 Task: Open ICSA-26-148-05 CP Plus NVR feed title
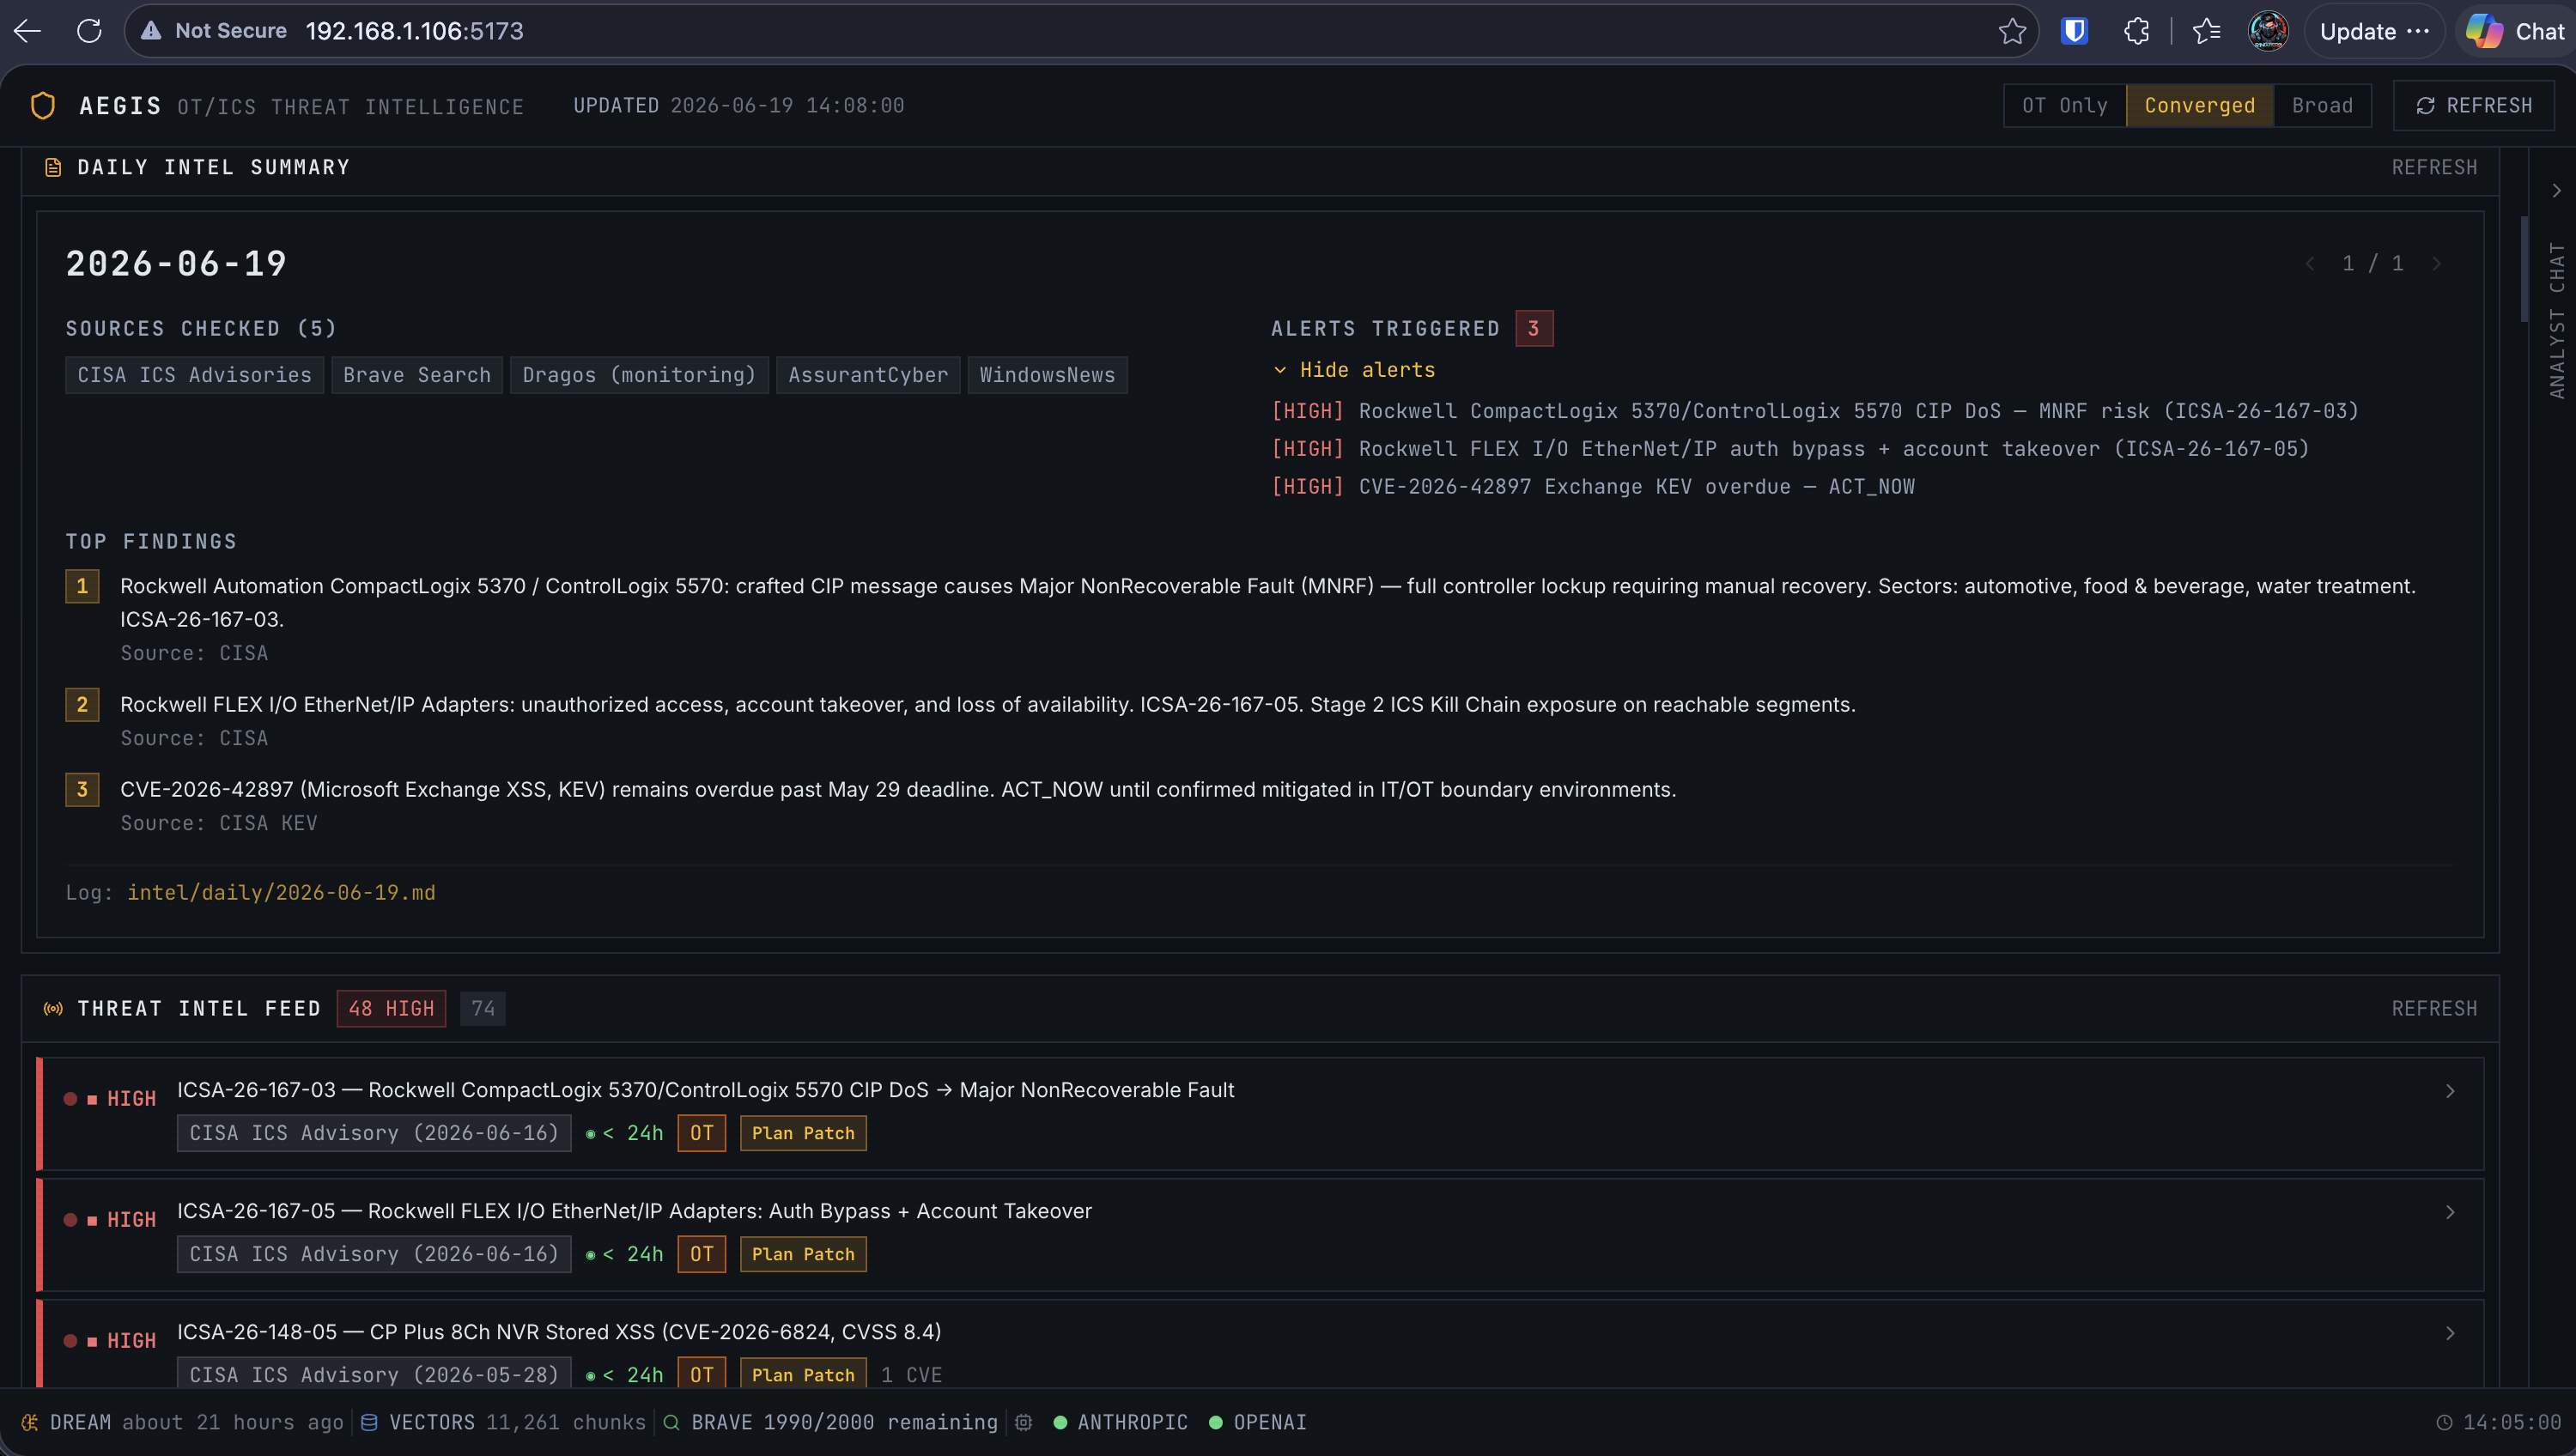point(559,1332)
